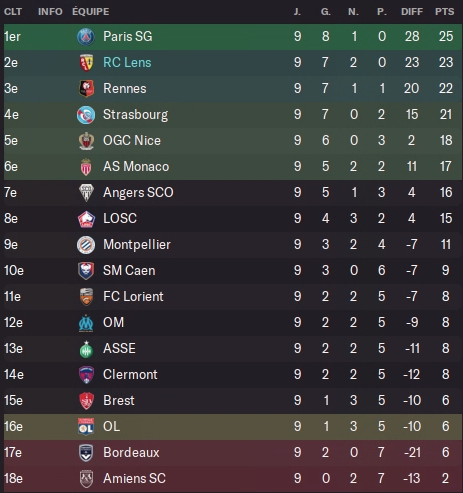The width and height of the screenshot is (463, 493).
Task: Click the OM club crest
Action: (x=86, y=323)
